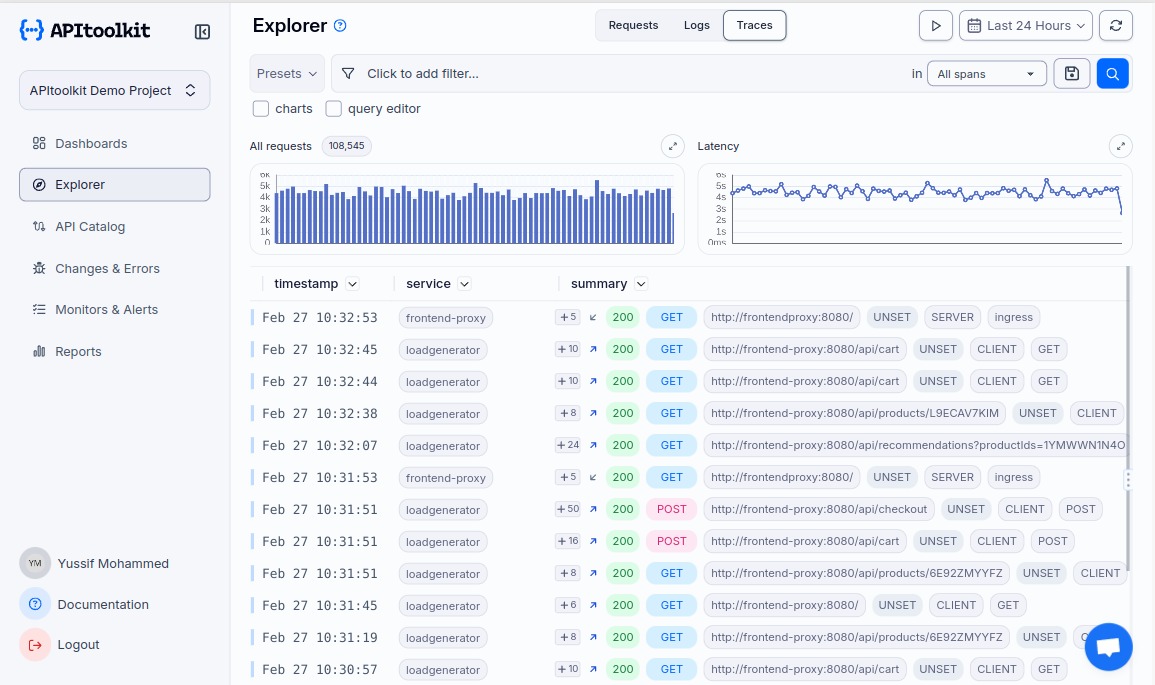
Task: Open API Catalog in the sidebar
Action: point(90,227)
